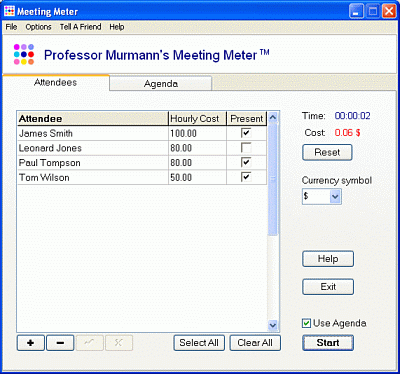Screen dimensions: 400x374
Task: Click the Meeting Meter title bar icon
Action: [x=9, y=11]
